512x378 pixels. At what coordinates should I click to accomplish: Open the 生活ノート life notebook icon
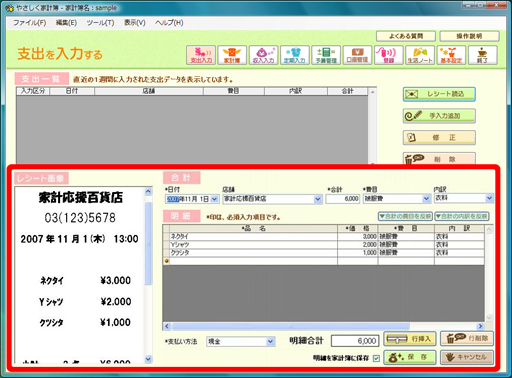tap(420, 55)
